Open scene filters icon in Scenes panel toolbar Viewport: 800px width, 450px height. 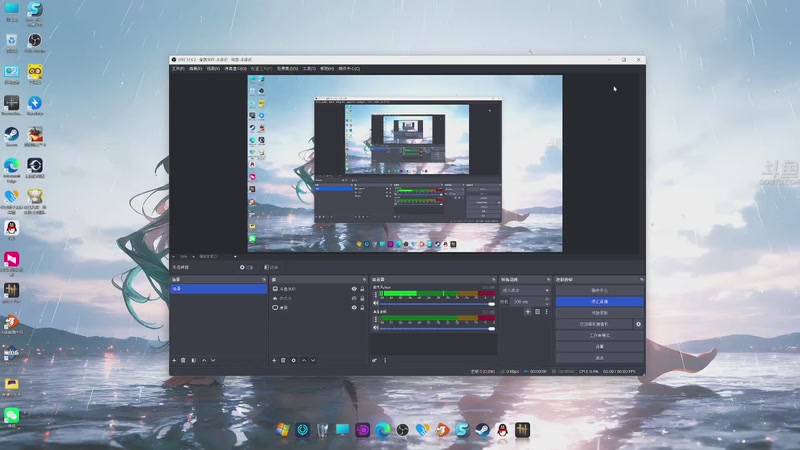pos(194,360)
